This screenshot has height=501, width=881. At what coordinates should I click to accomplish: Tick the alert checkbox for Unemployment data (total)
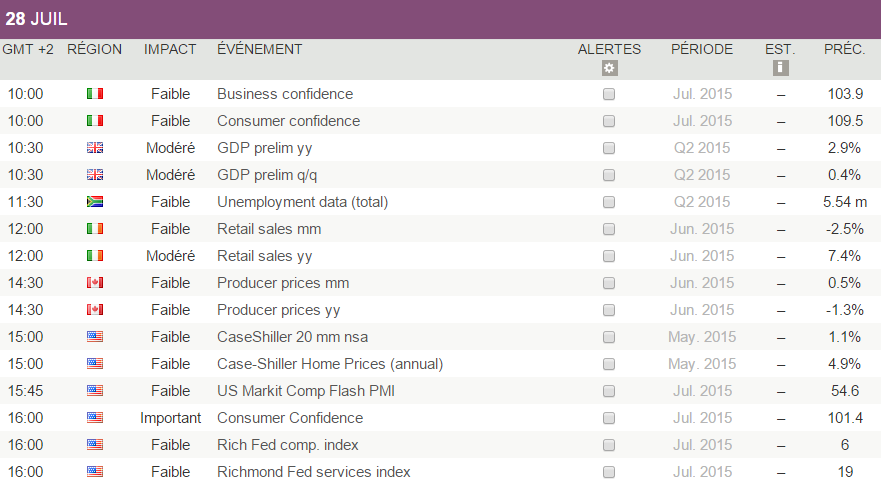pos(609,202)
